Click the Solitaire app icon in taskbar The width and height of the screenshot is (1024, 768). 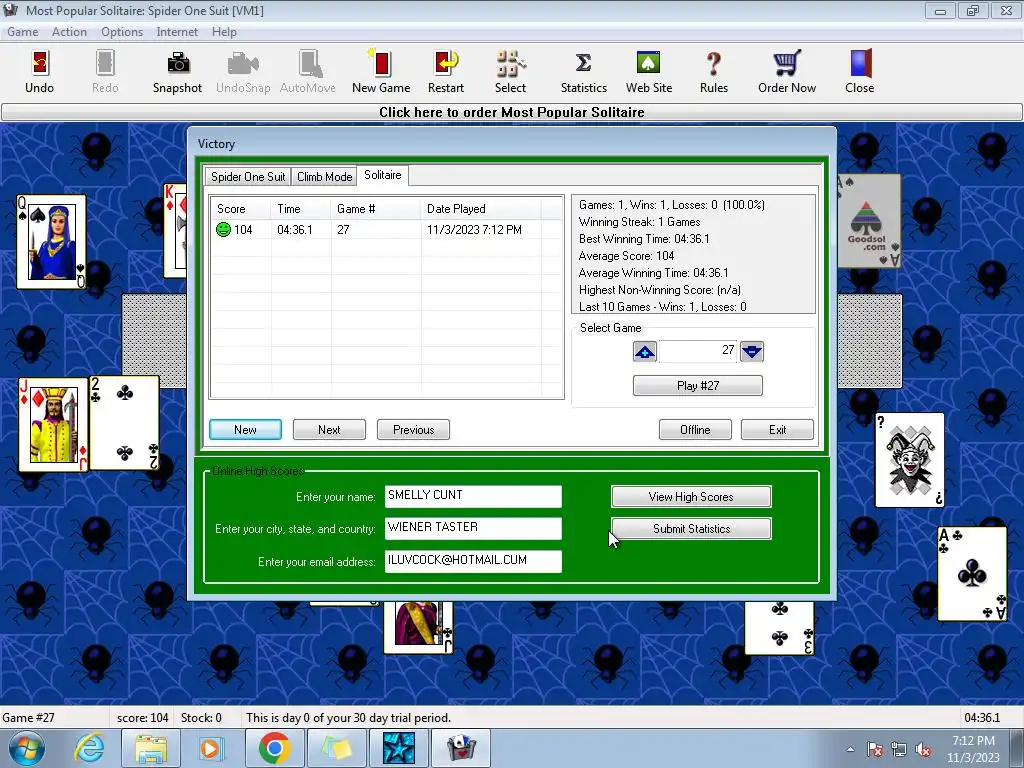tap(460, 748)
